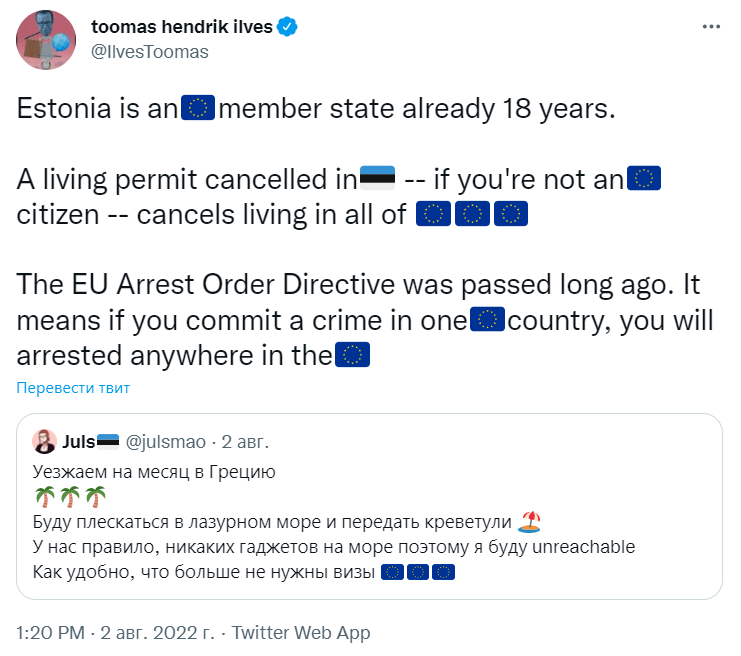Click the toomas hendrik ilves profile avatar
Image resolution: width=741 pixels, height=656 pixels.
coord(46,40)
